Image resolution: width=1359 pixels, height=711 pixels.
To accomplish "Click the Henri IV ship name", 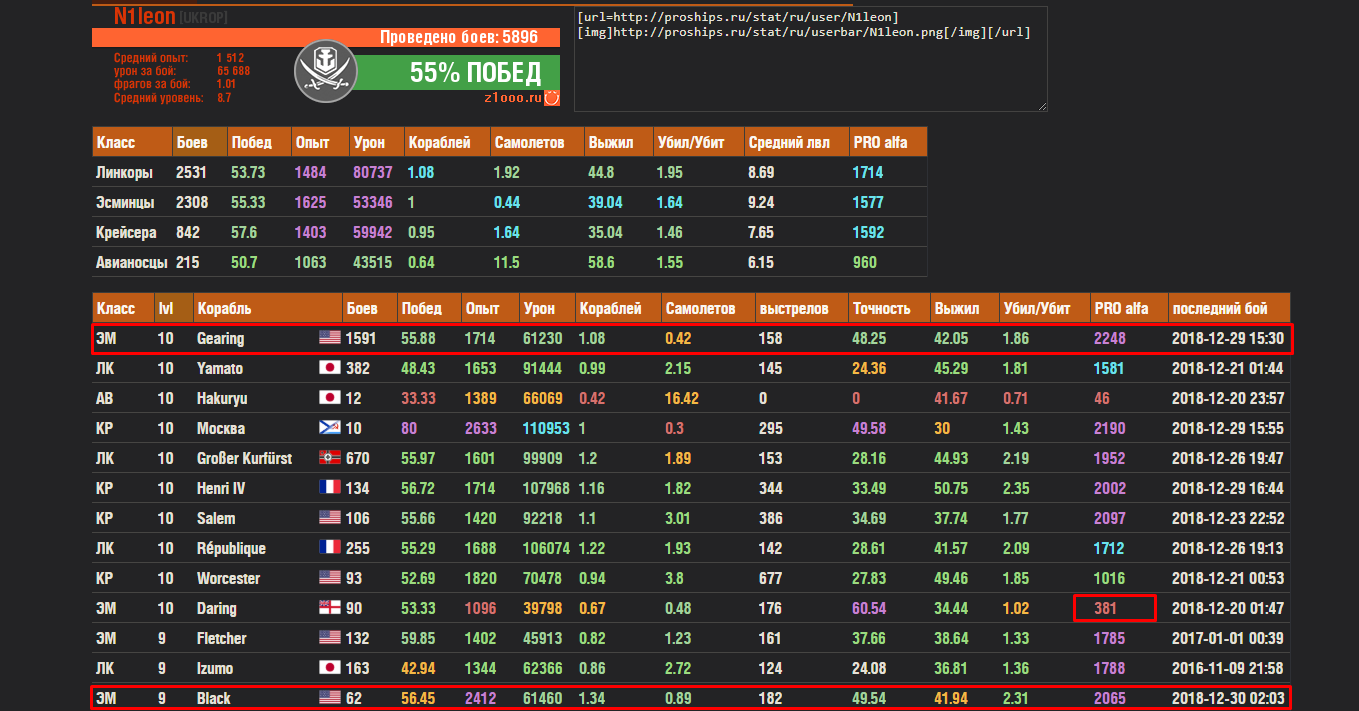I will [222, 488].
